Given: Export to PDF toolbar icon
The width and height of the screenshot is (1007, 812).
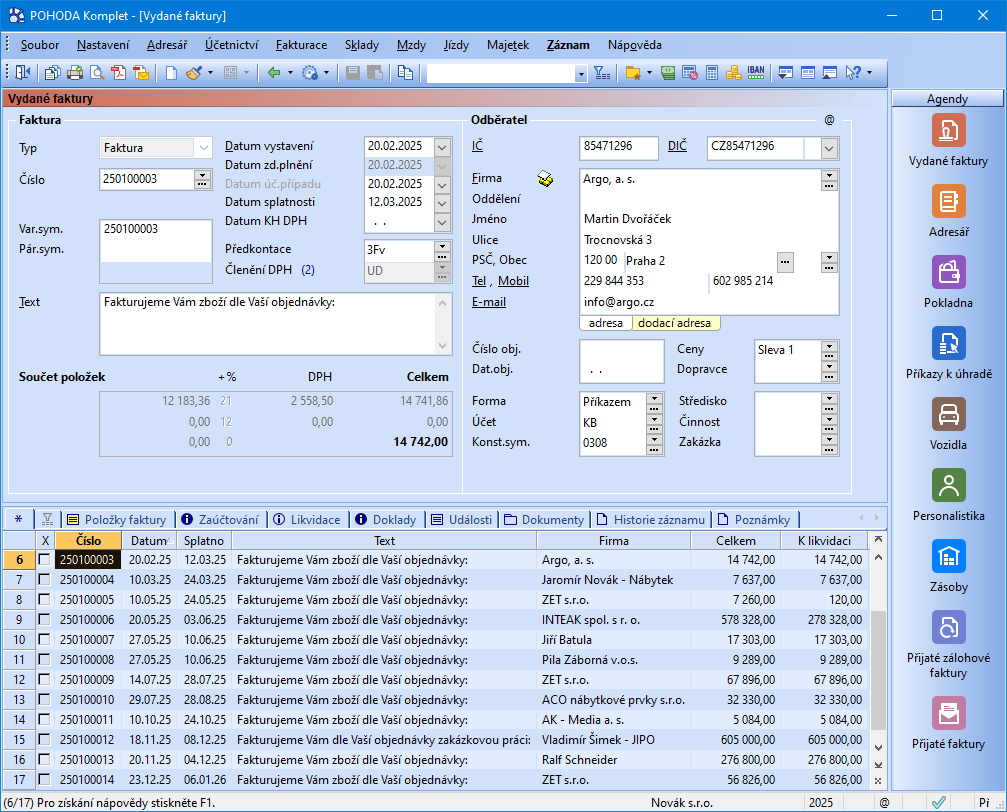Looking at the screenshot, I should click(x=119, y=73).
